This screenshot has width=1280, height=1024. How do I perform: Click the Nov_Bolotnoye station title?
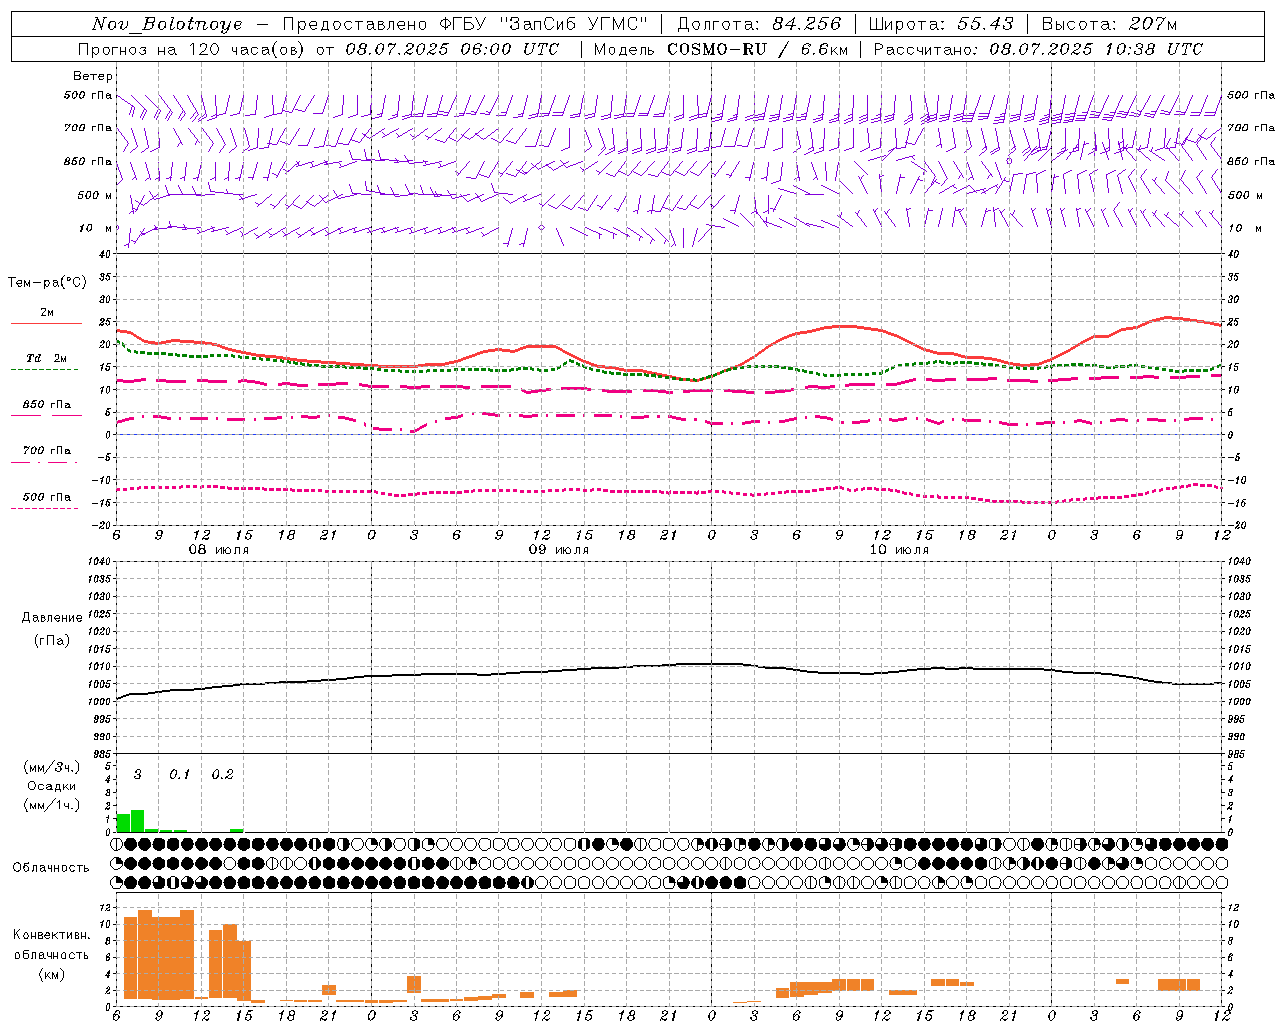167,24
